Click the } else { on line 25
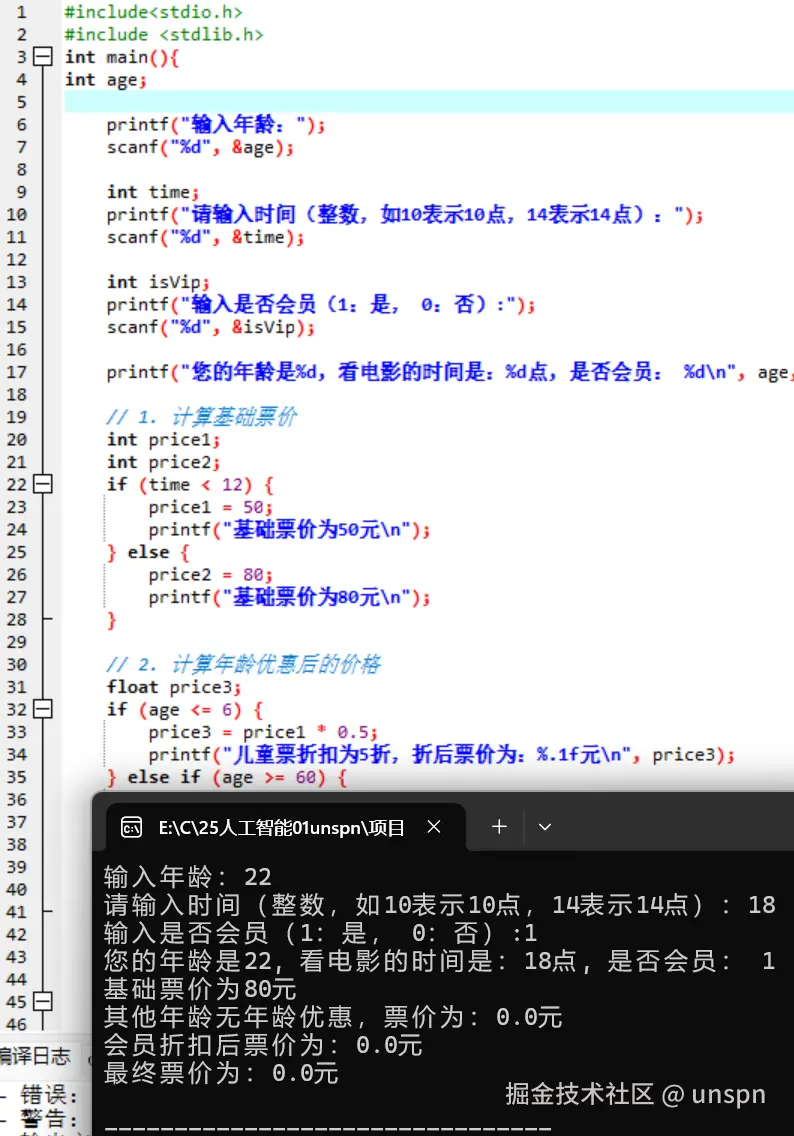Viewport: 794px width, 1136px height. (148, 552)
